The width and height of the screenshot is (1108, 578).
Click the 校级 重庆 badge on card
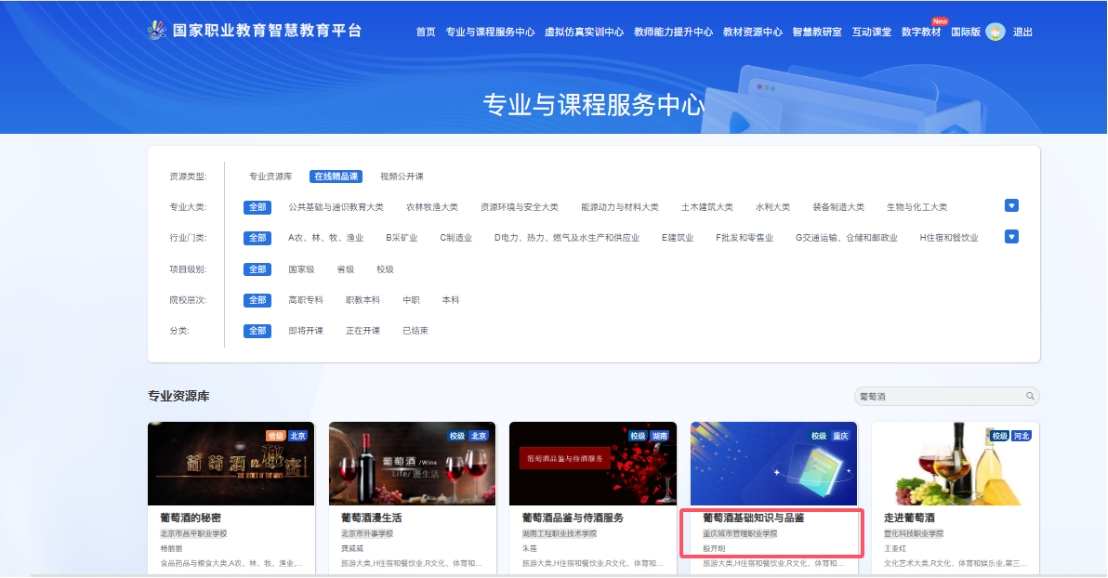[x=830, y=436]
